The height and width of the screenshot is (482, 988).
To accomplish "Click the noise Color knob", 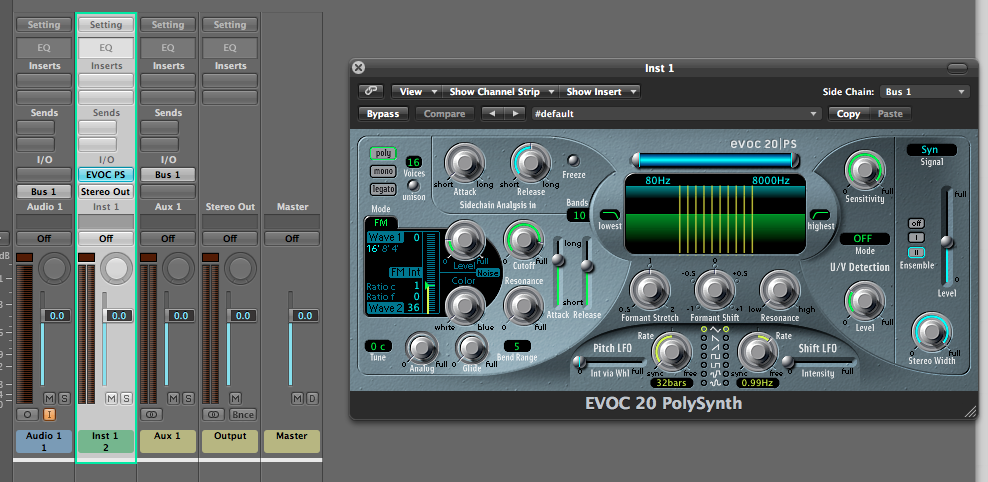I will coord(465,306).
